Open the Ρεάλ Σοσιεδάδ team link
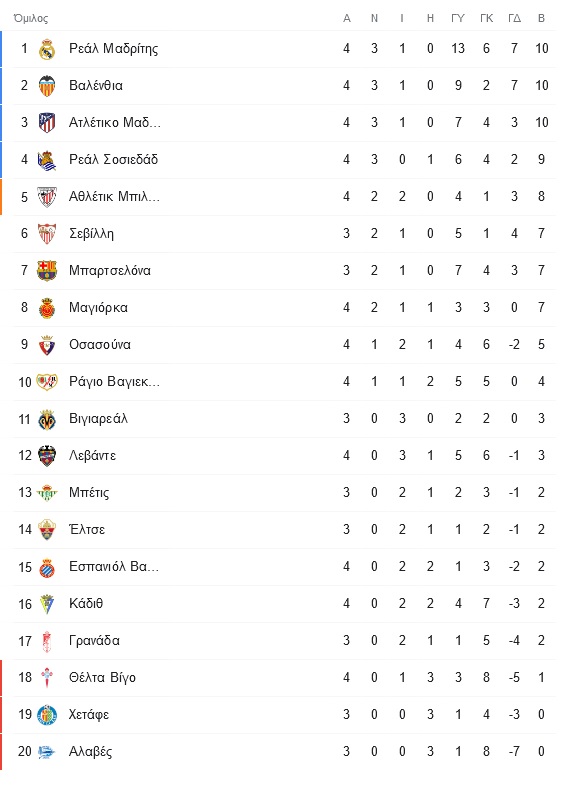 [x=113, y=160]
